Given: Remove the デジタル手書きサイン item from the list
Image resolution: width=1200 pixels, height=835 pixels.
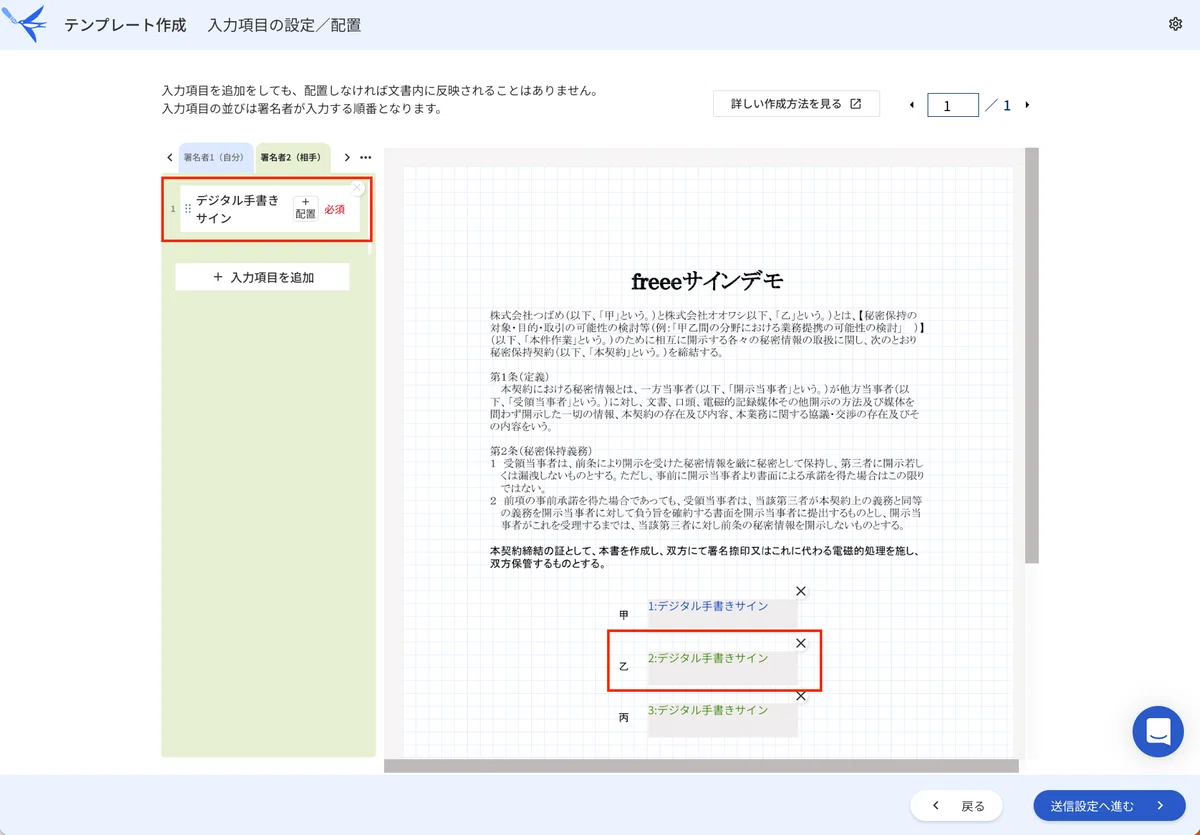Looking at the screenshot, I should point(357,188).
